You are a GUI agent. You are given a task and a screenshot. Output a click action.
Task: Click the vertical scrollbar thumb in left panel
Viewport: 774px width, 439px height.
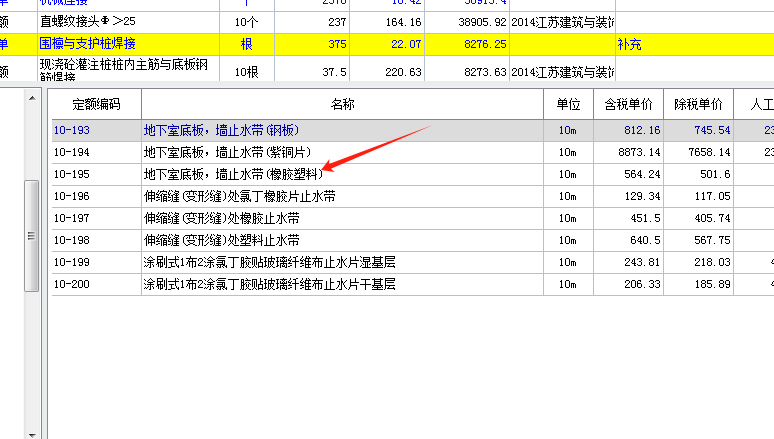[32, 236]
